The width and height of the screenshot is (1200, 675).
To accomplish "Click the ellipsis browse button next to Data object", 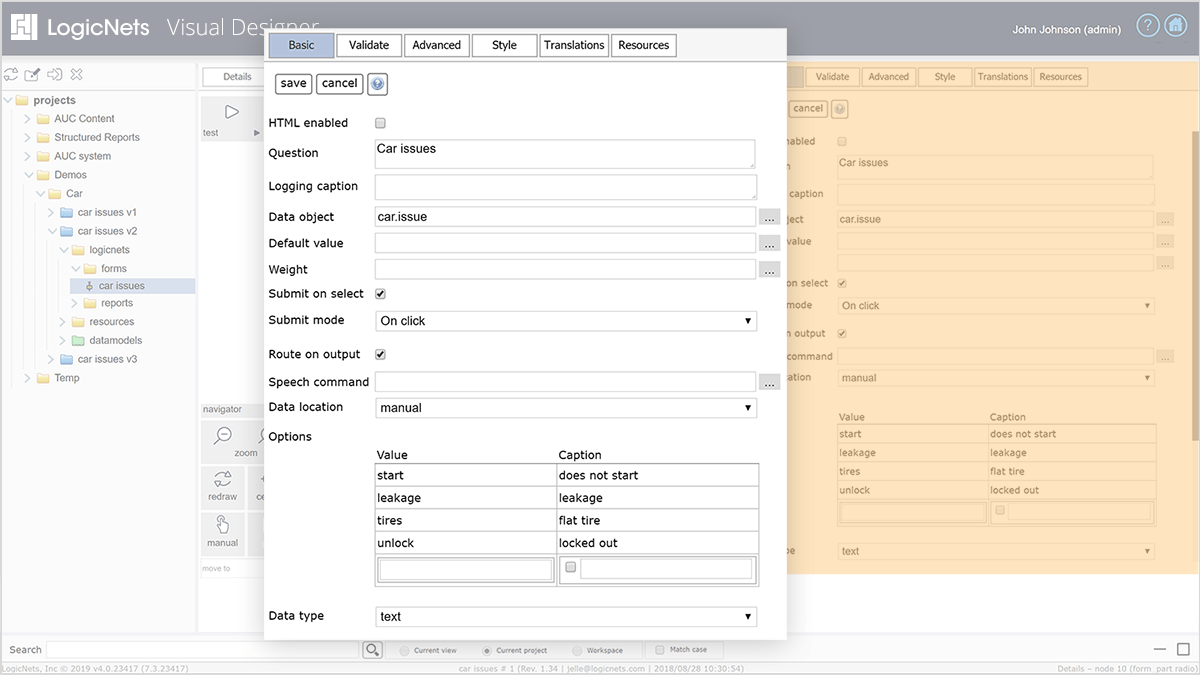I will point(769,217).
